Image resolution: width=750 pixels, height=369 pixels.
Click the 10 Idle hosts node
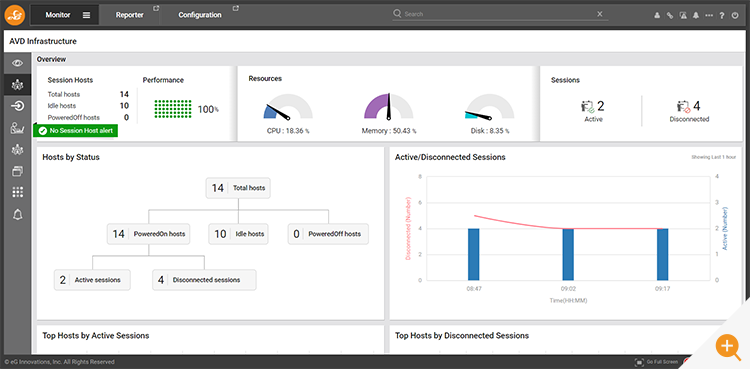(239, 234)
